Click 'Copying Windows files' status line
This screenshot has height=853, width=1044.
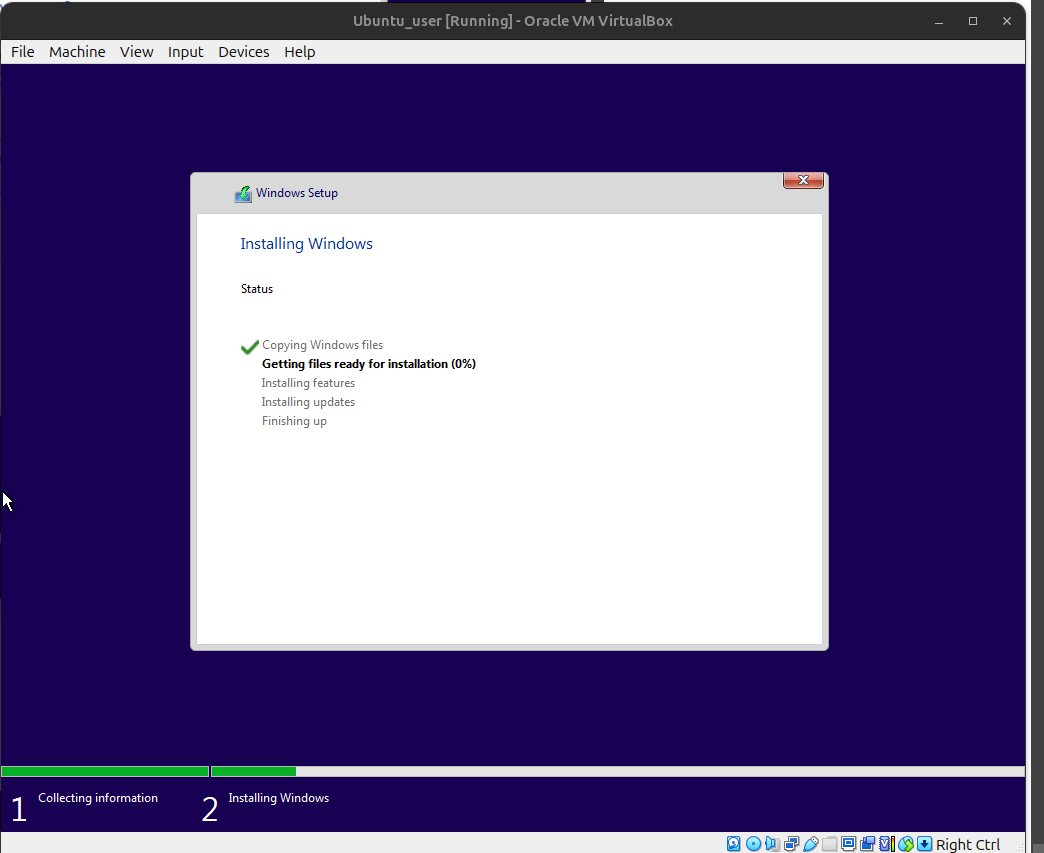pos(322,345)
